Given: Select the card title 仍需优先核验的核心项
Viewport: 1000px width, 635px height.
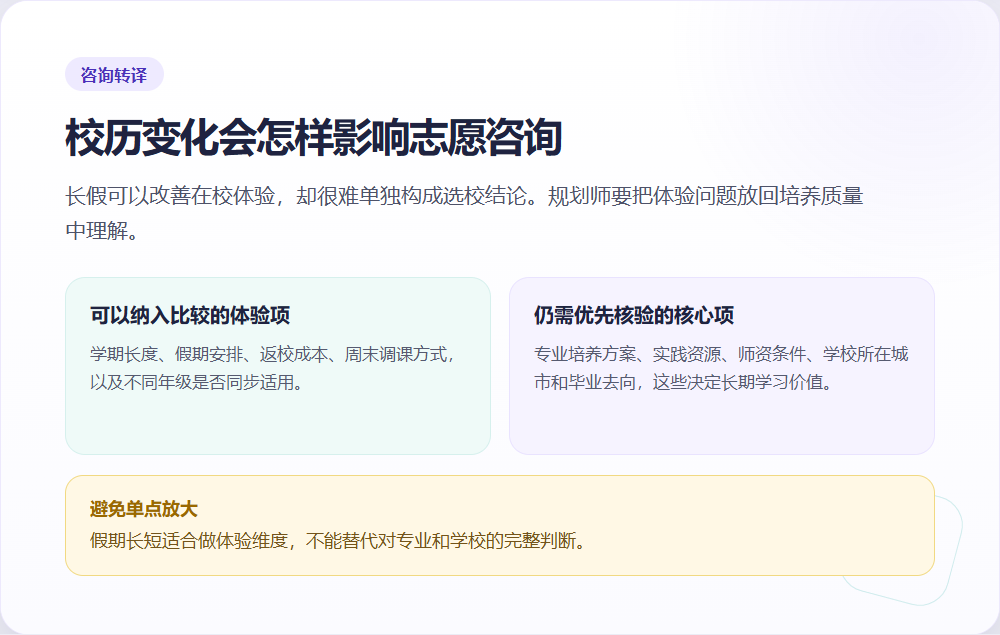Looking at the screenshot, I should [x=634, y=315].
